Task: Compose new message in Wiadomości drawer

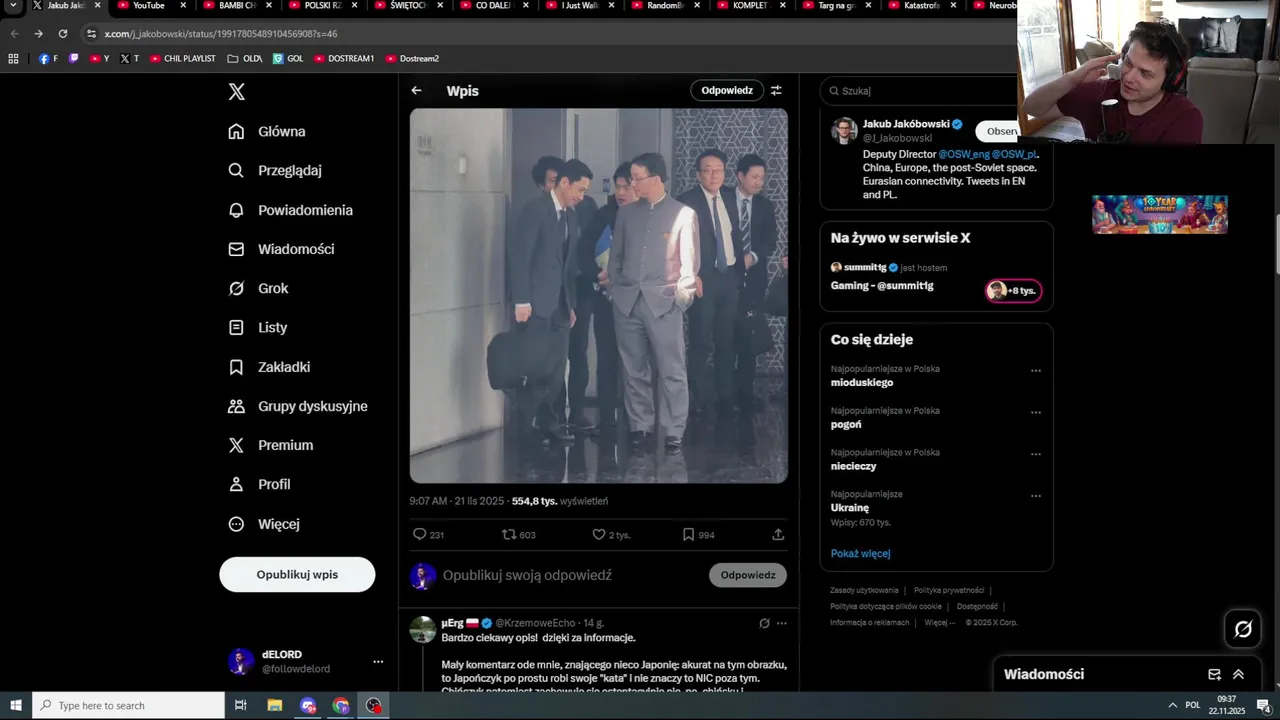Action: [x=1214, y=675]
